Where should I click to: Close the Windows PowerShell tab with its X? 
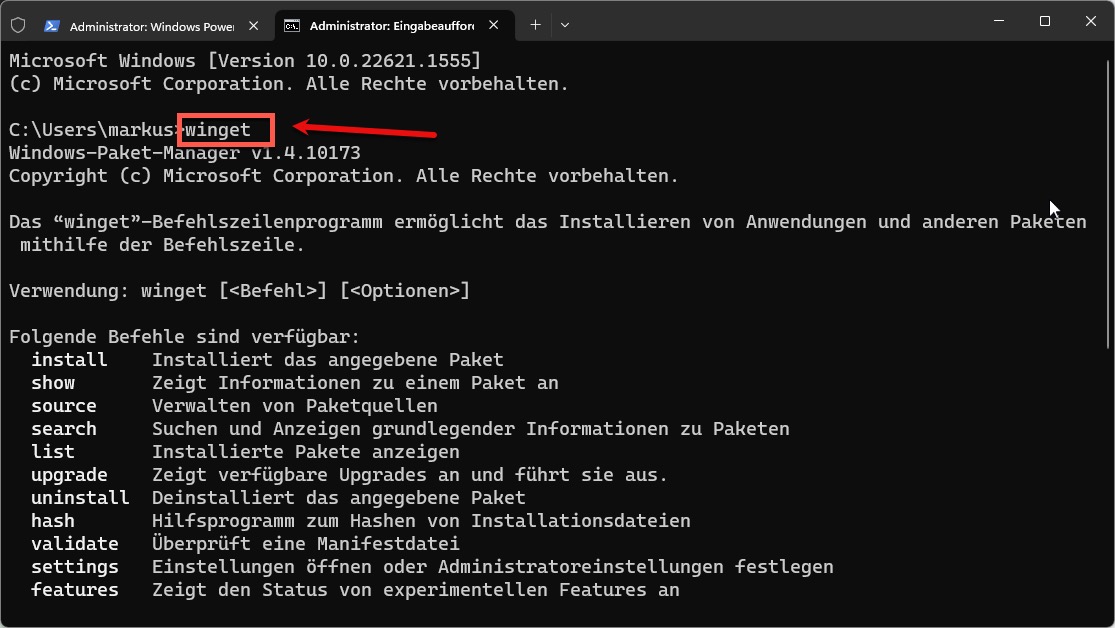(x=254, y=24)
